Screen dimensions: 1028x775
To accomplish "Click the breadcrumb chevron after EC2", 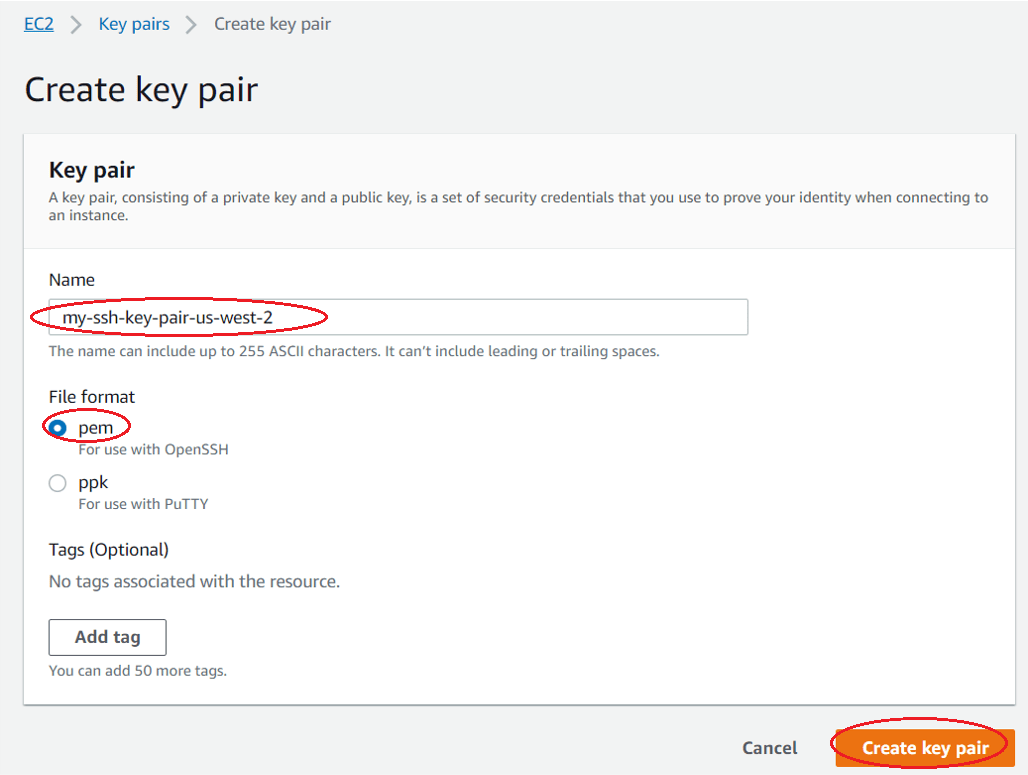I will click(76, 25).
